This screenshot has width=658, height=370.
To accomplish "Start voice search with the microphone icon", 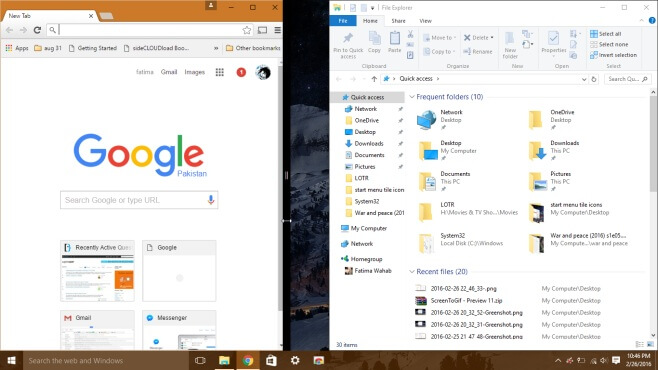I will pyautogui.click(x=211, y=200).
